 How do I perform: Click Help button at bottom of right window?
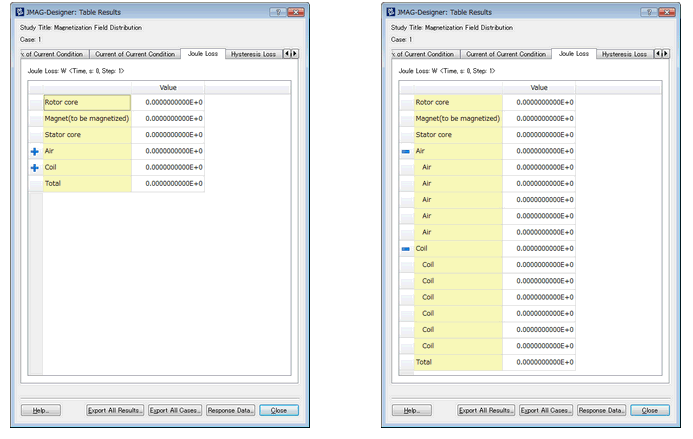tap(405, 410)
